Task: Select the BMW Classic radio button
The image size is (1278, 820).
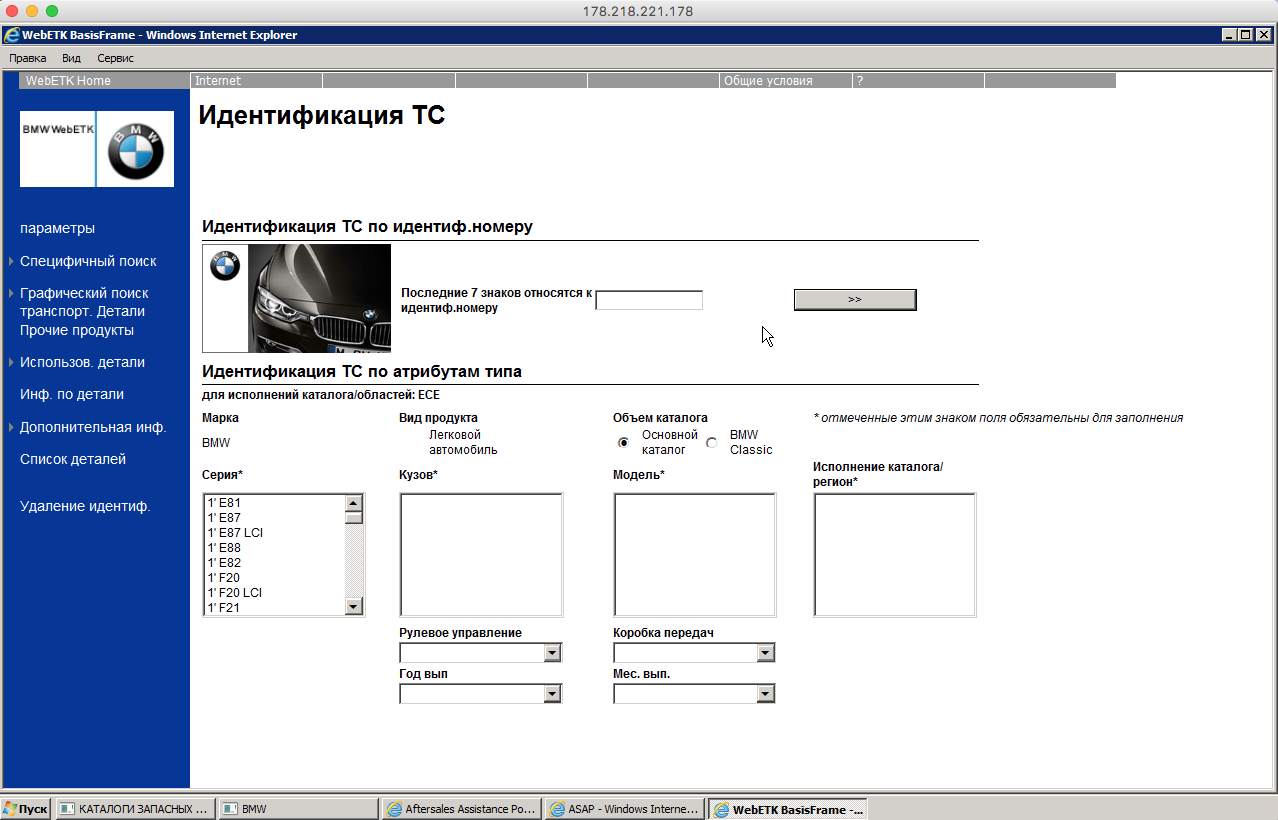Action: point(712,442)
